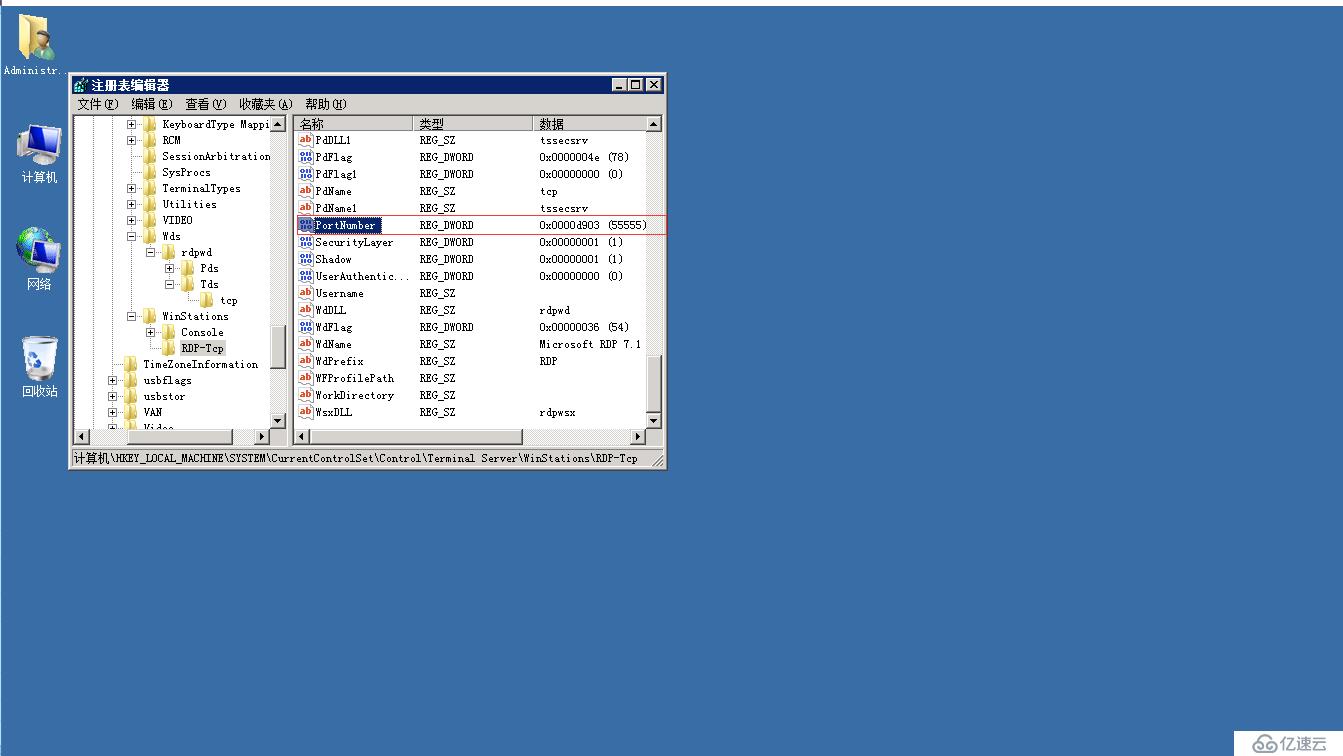Click the value list vertical scrollbar thumb
The width and height of the screenshot is (1343, 756).
coord(654,382)
